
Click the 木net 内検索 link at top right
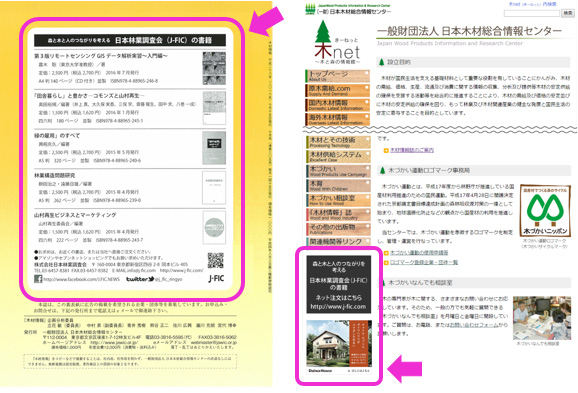pyautogui.click(x=533, y=4)
